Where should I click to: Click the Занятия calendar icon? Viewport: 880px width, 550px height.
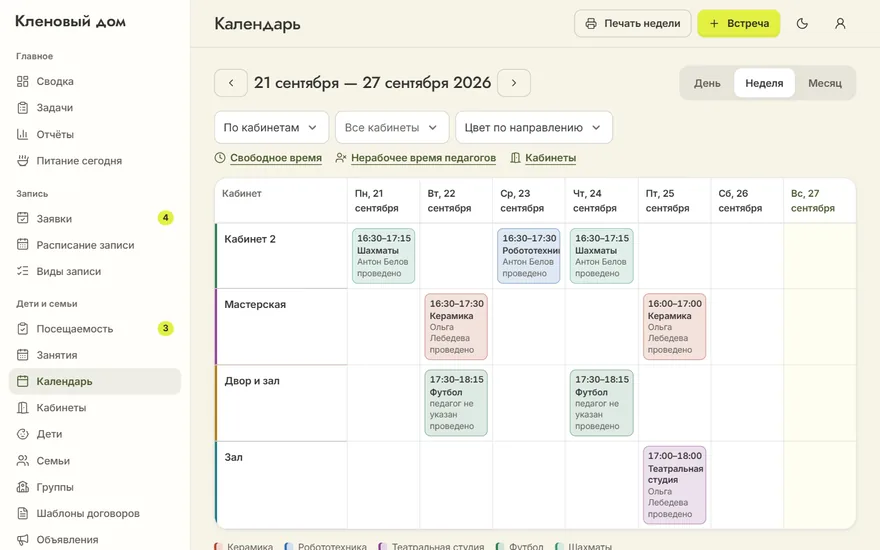pyautogui.click(x=22, y=355)
